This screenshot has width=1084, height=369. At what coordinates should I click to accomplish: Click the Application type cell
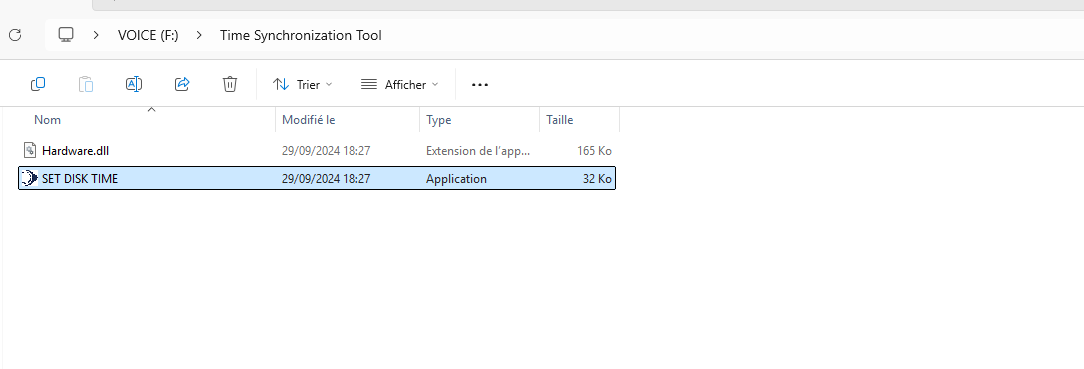coord(456,179)
